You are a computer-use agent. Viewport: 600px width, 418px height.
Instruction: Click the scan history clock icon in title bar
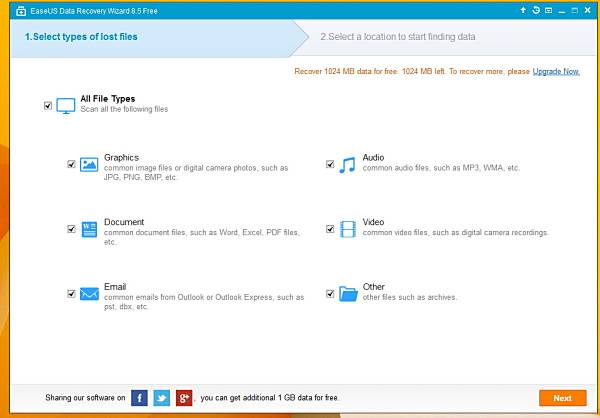[536, 10]
